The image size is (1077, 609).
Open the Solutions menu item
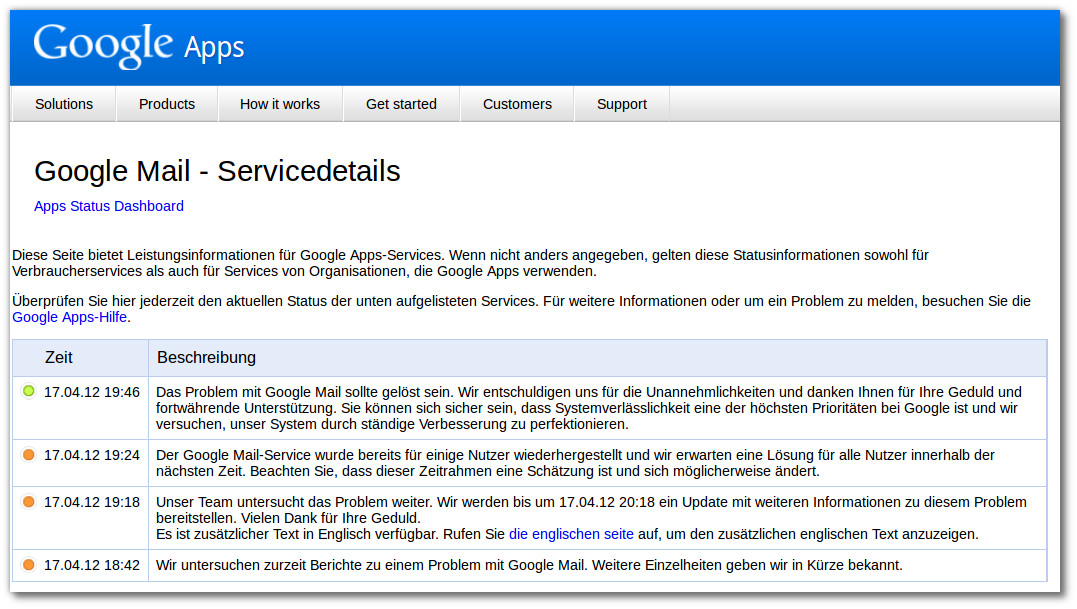tap(64, 104)
